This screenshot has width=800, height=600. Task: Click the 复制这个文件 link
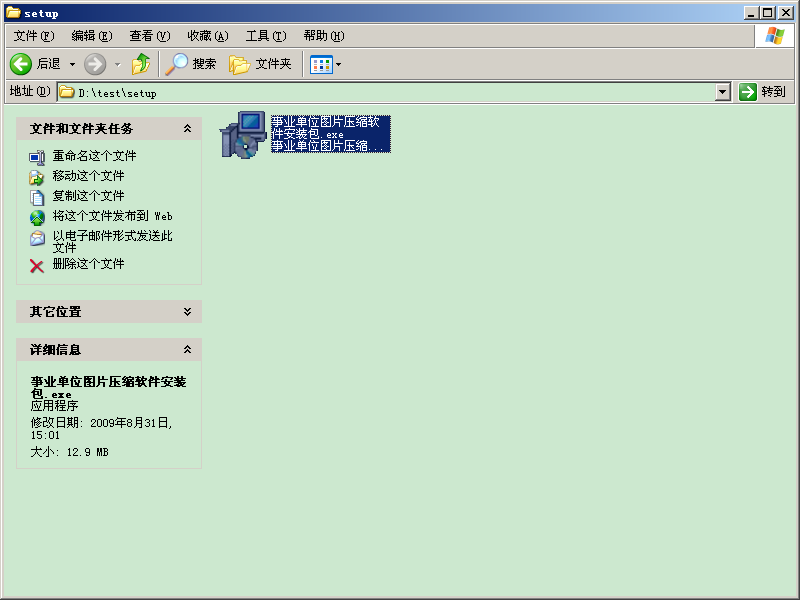click(88, 196)
